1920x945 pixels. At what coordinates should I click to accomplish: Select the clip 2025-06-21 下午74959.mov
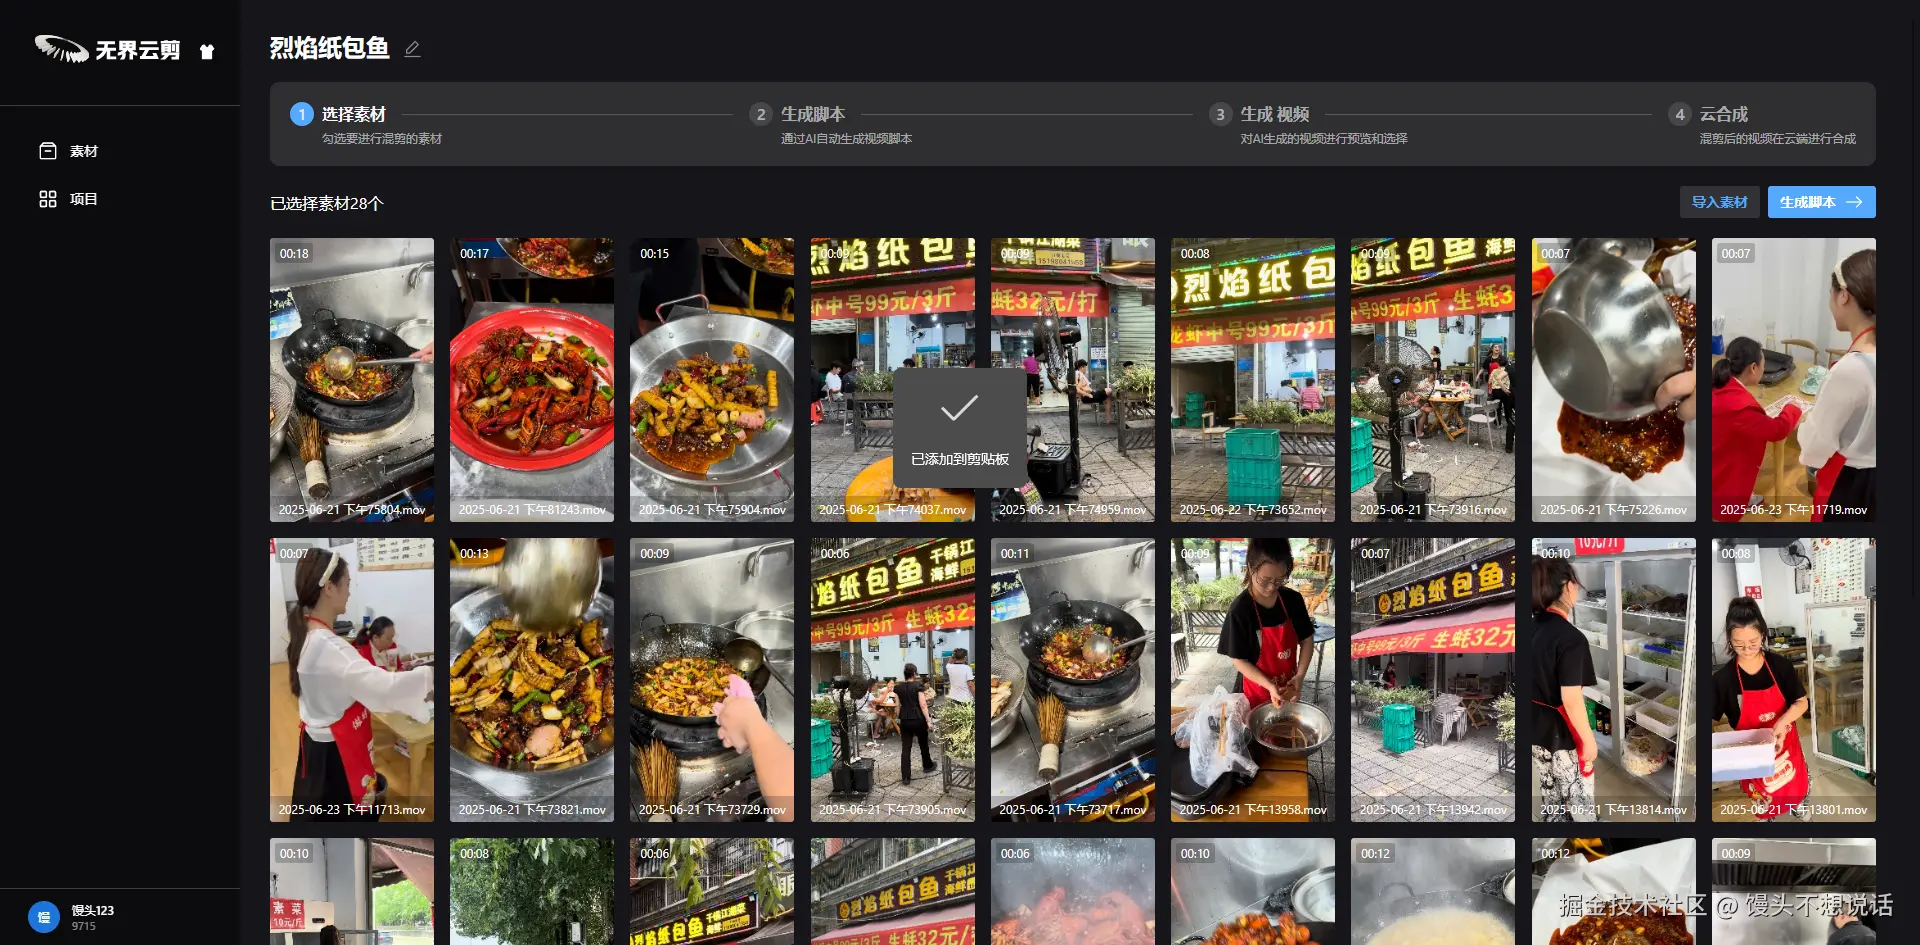pos(1073,380)
